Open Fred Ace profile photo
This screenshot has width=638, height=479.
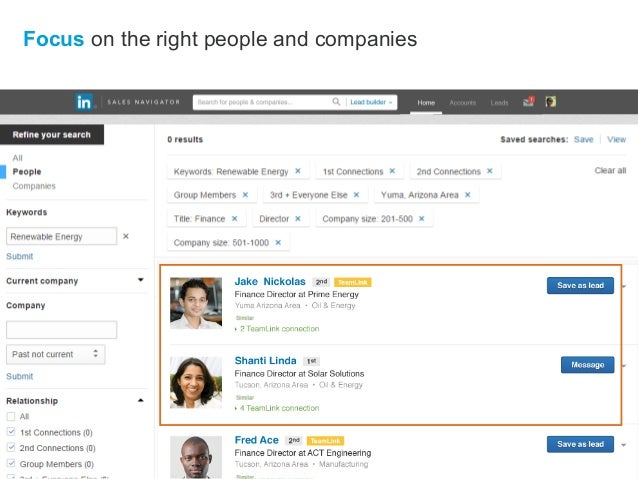[196, 457]
